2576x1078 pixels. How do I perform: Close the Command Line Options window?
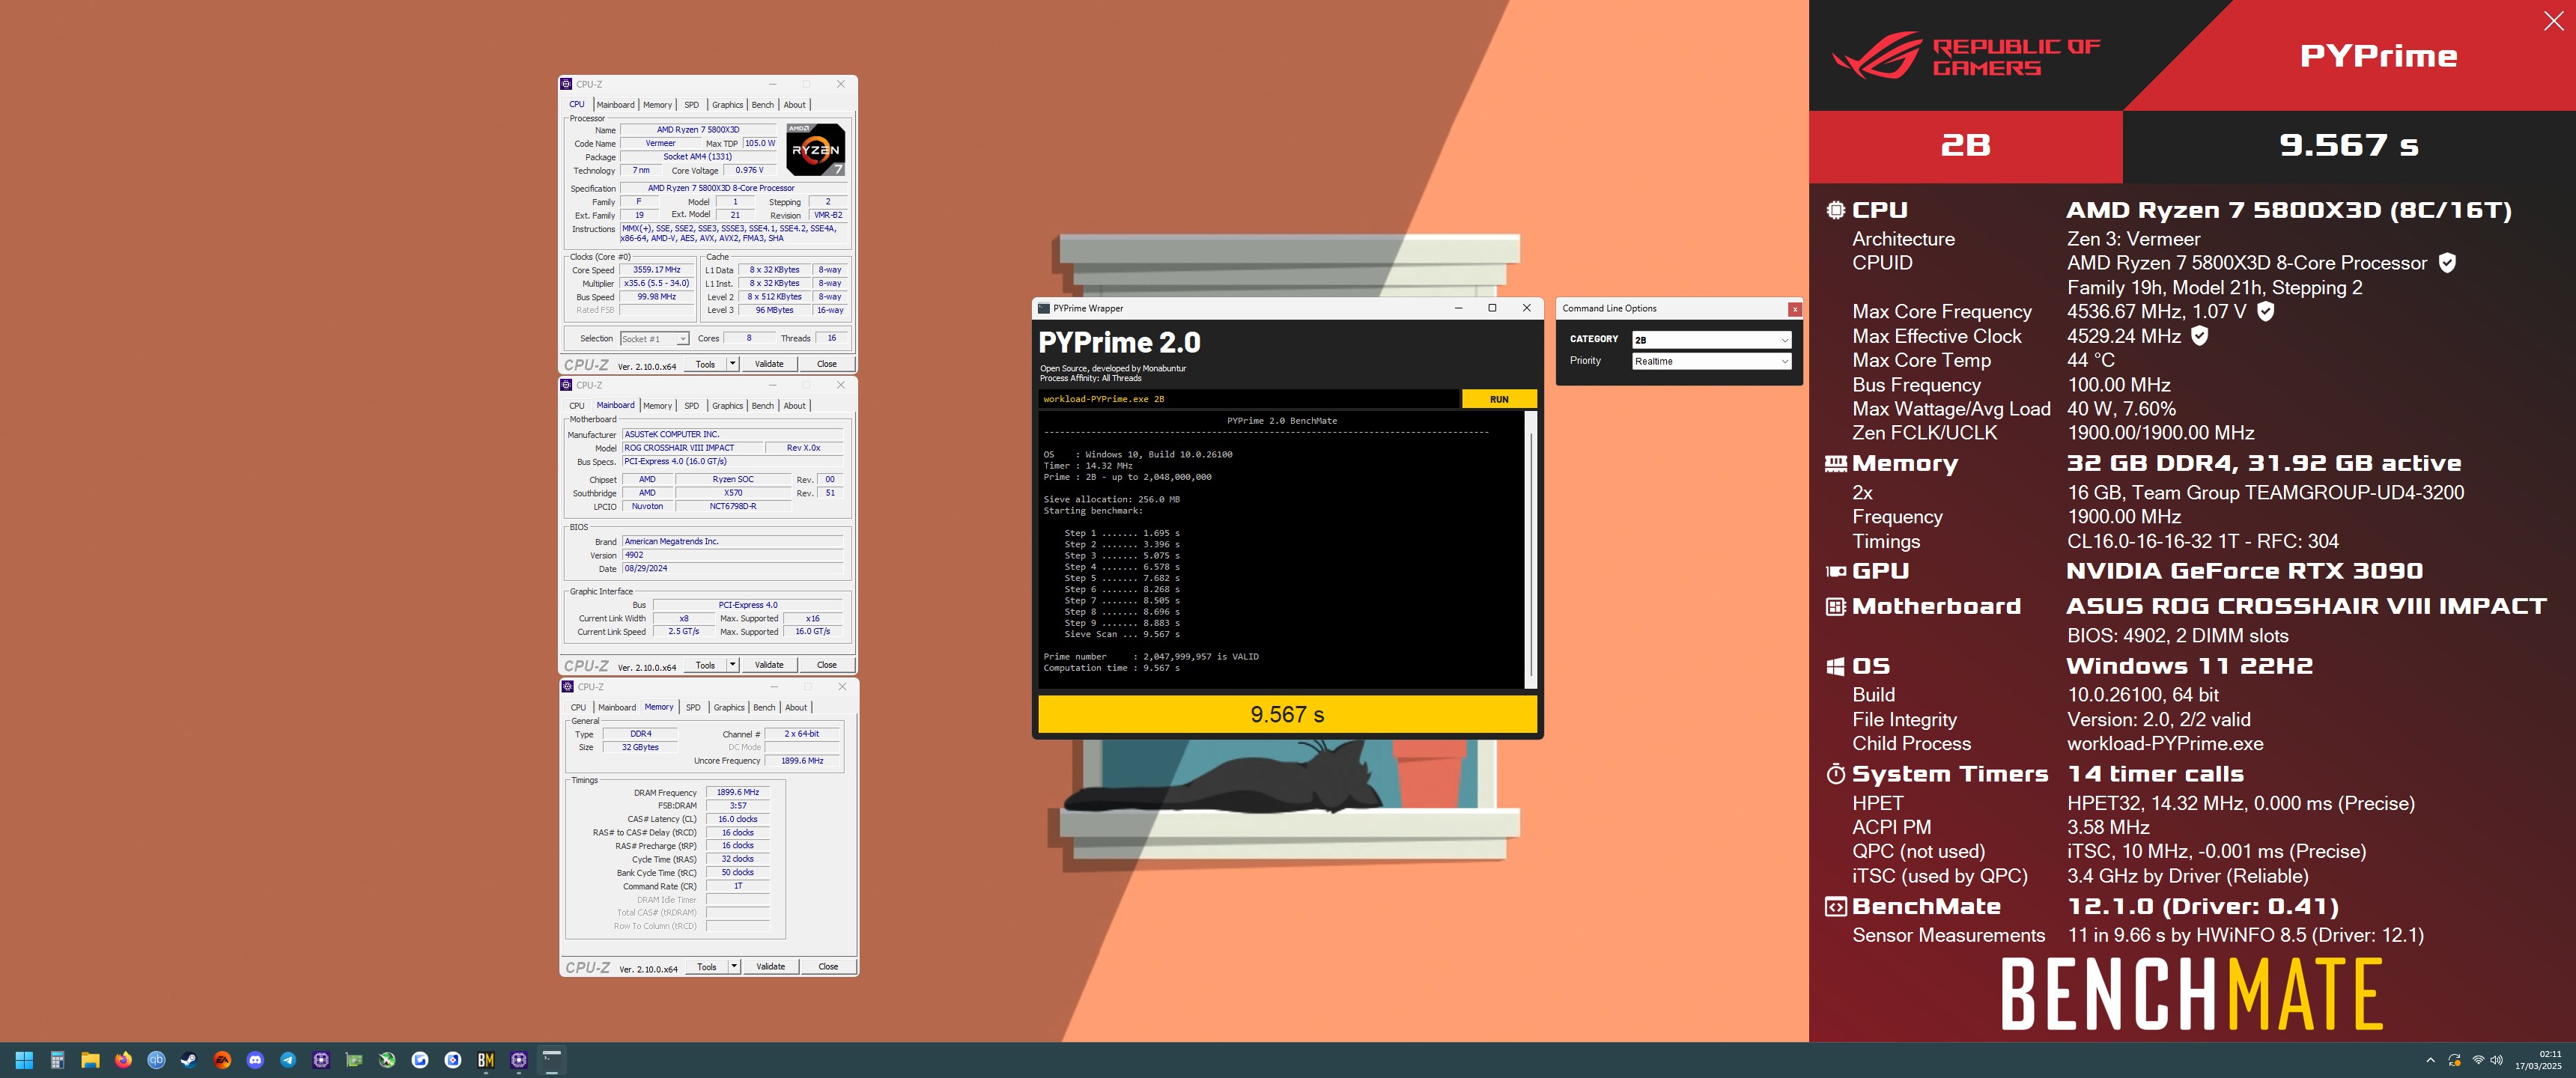(1795, 309)
